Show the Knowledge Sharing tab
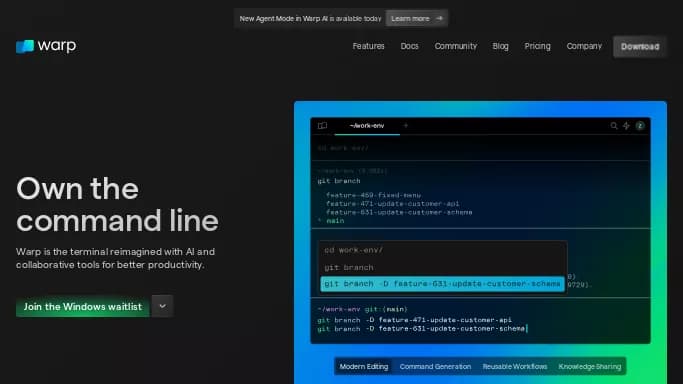Viewport: 683px width, 384px height. [590, 367]
